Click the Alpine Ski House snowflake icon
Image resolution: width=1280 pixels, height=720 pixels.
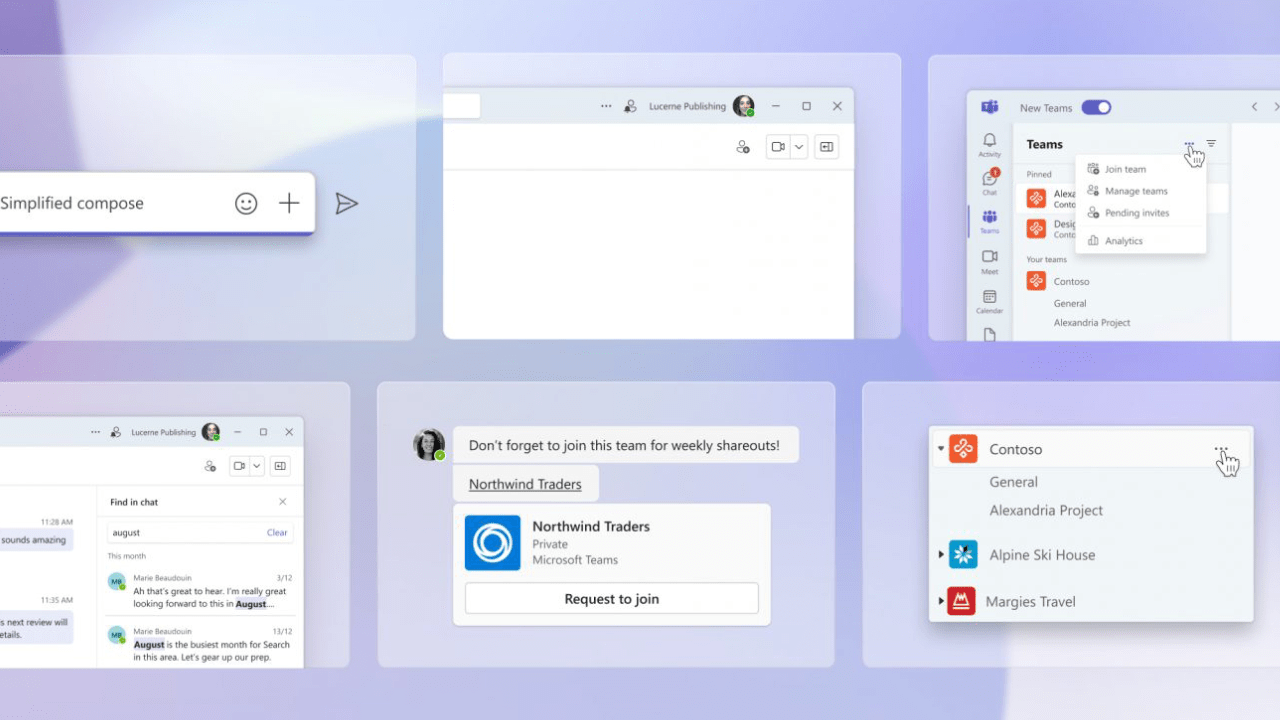[x=963, y=555]
